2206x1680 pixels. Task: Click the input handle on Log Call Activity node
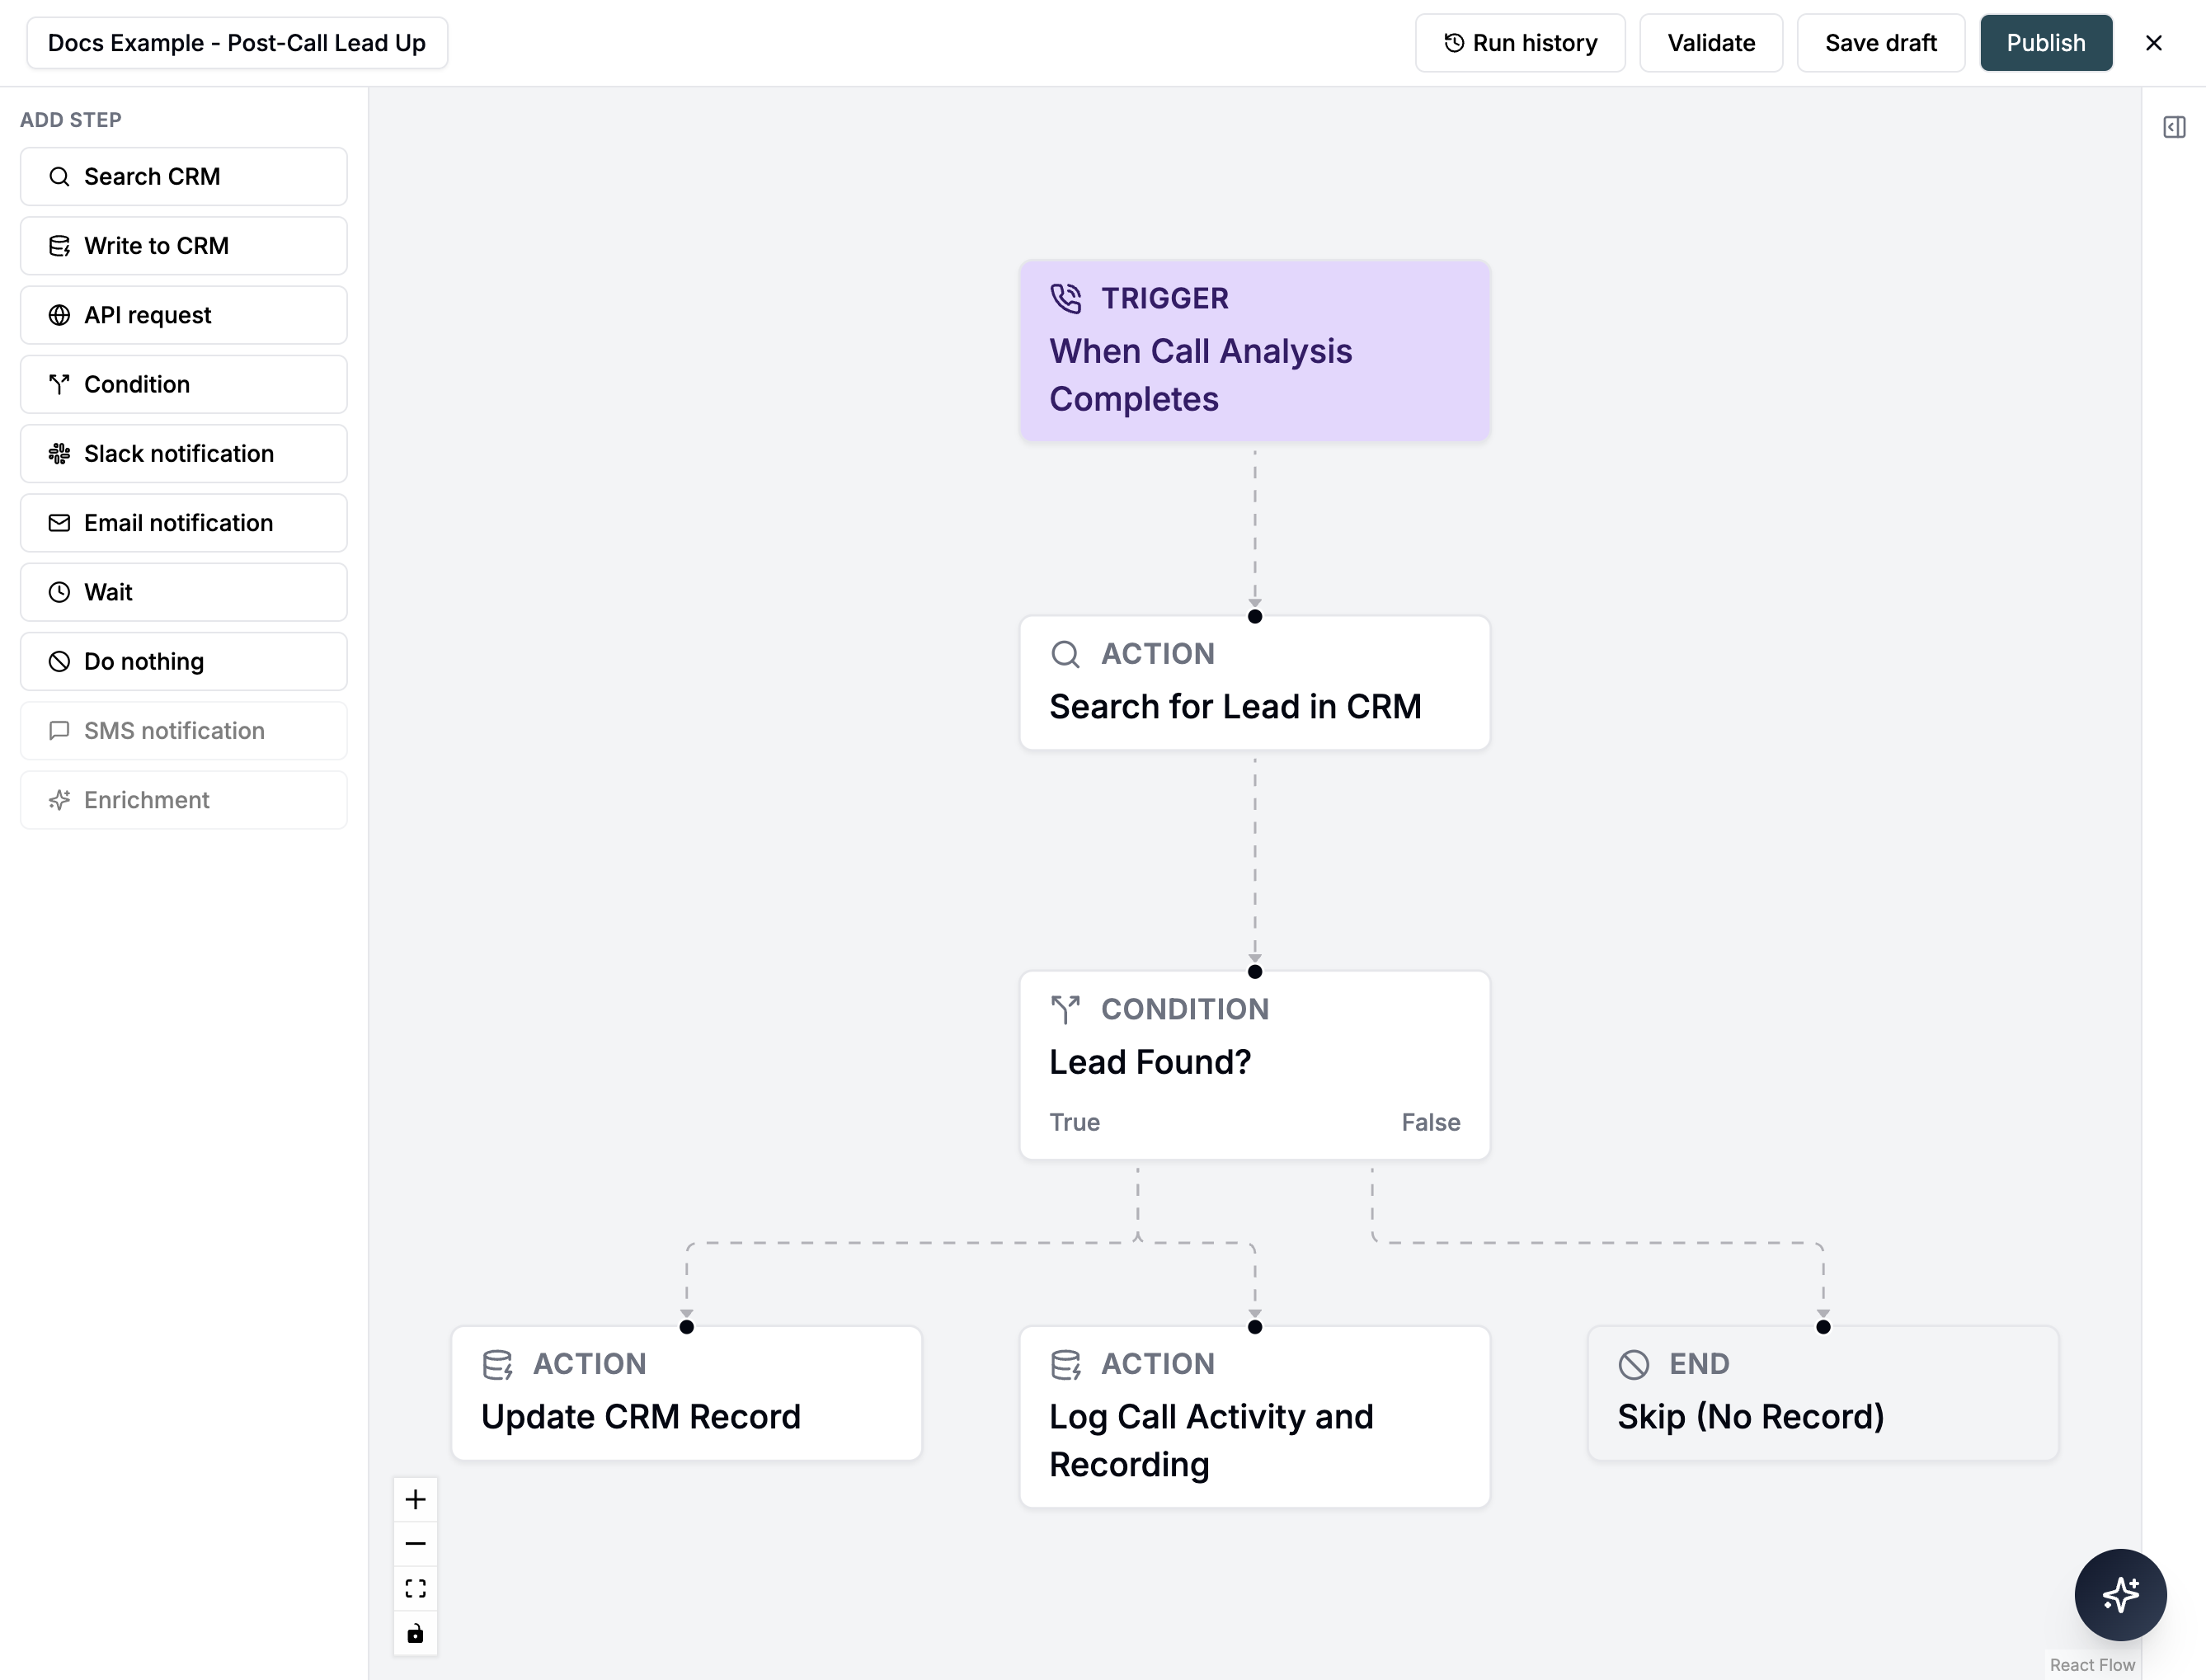(1255, 1327)
